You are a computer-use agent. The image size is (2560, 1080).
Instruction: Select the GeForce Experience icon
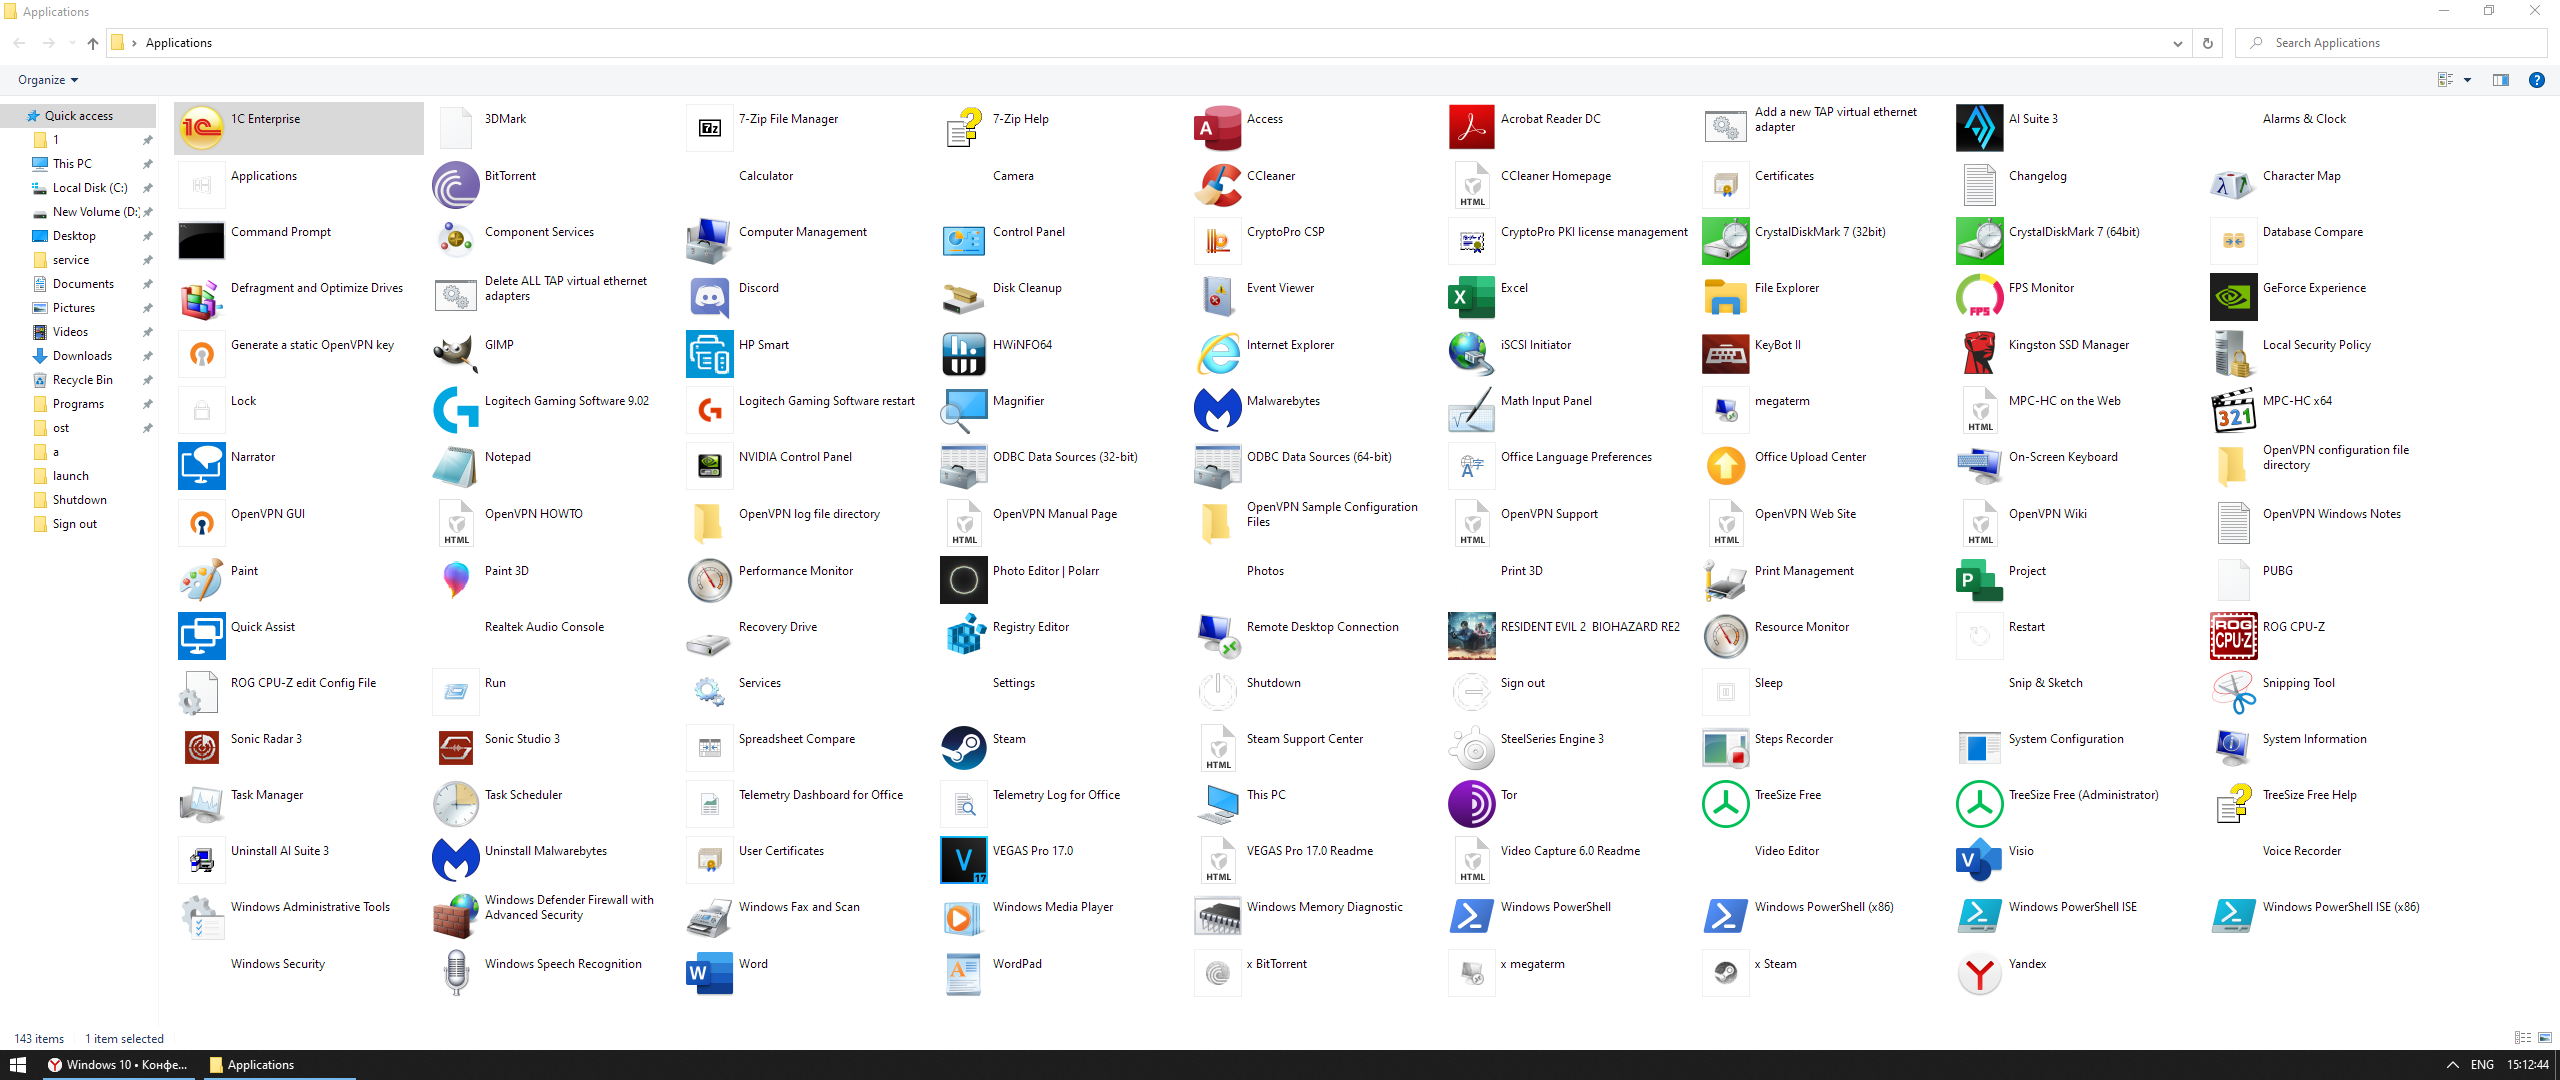coord(2233,297)
